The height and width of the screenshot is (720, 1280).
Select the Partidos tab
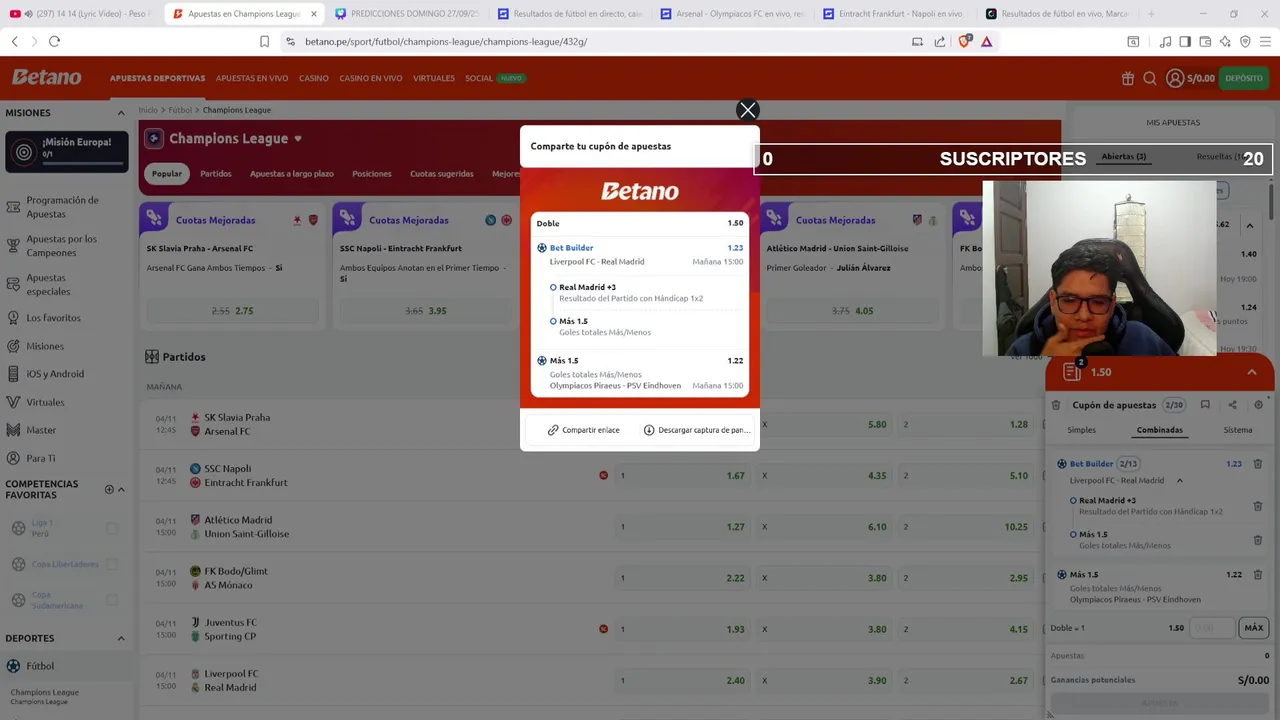tap(216, 174)
